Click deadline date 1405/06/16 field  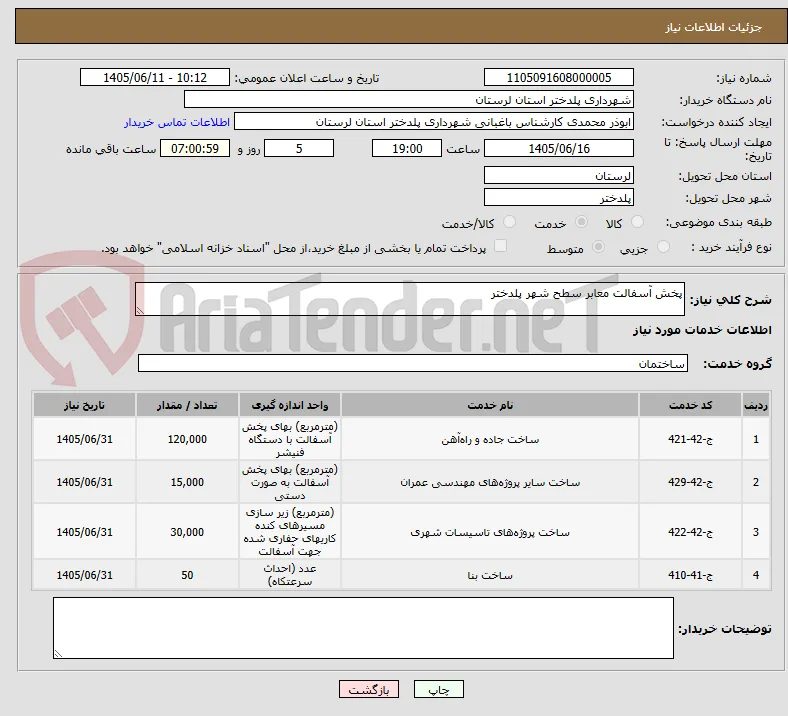pyautogui.click(x=559, y=148)
